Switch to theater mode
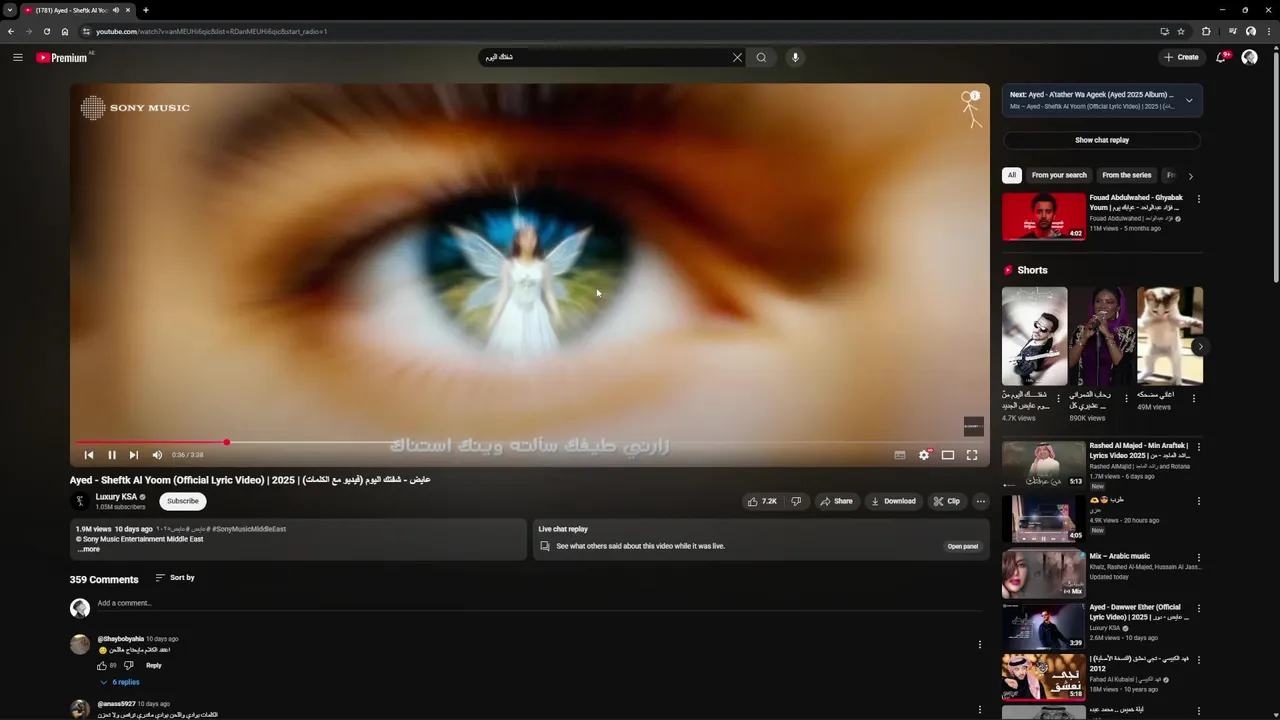 coord(948,455)
